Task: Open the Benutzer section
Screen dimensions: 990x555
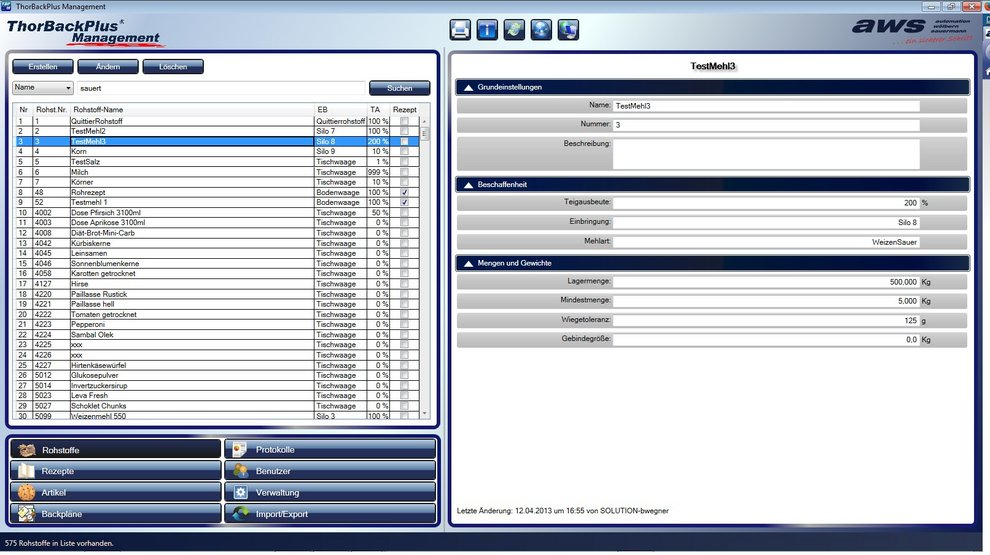Action: [x=330, y=471]
